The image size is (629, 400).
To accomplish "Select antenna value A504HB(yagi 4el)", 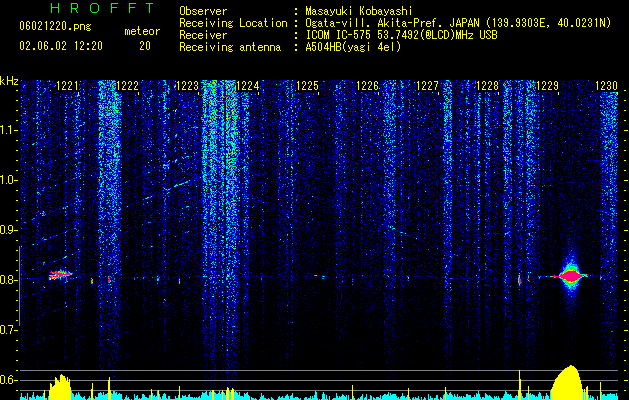I will click(353, 47).
